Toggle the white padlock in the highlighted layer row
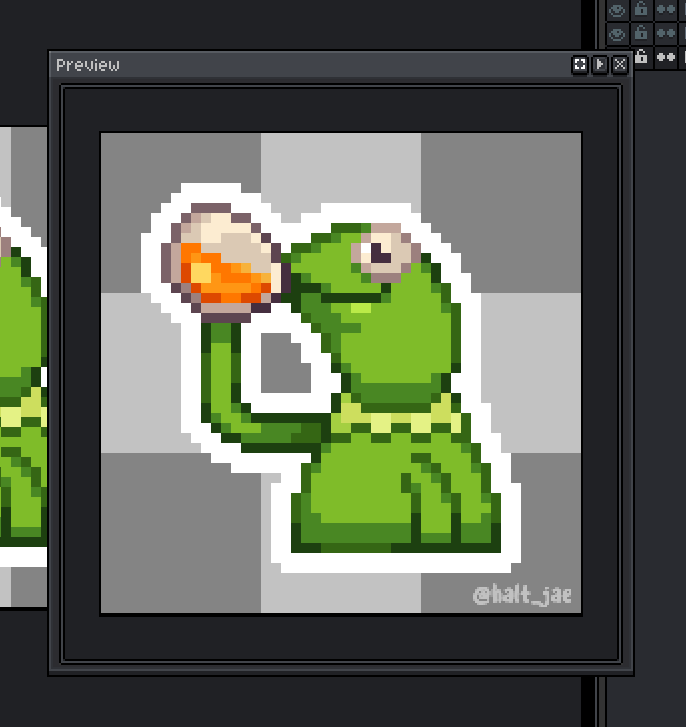 (642, 57)
